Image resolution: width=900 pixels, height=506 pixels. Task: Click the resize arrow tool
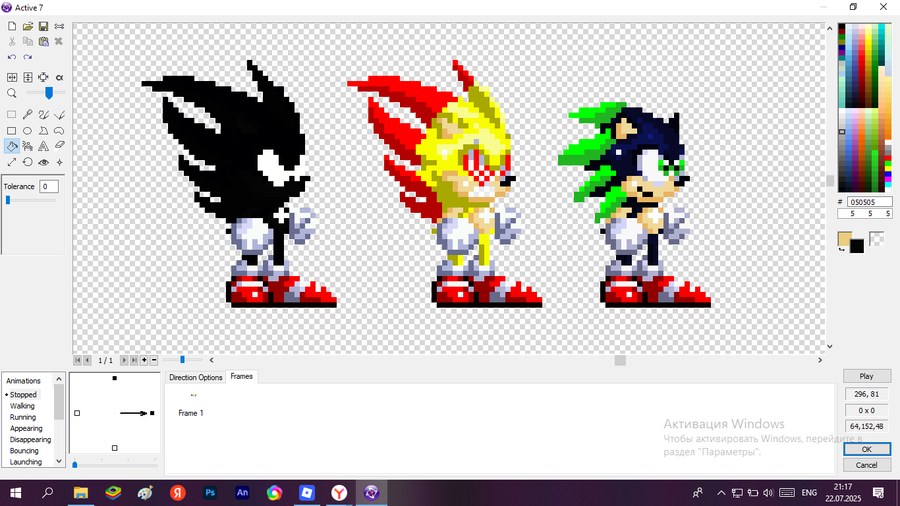(11, 162)
